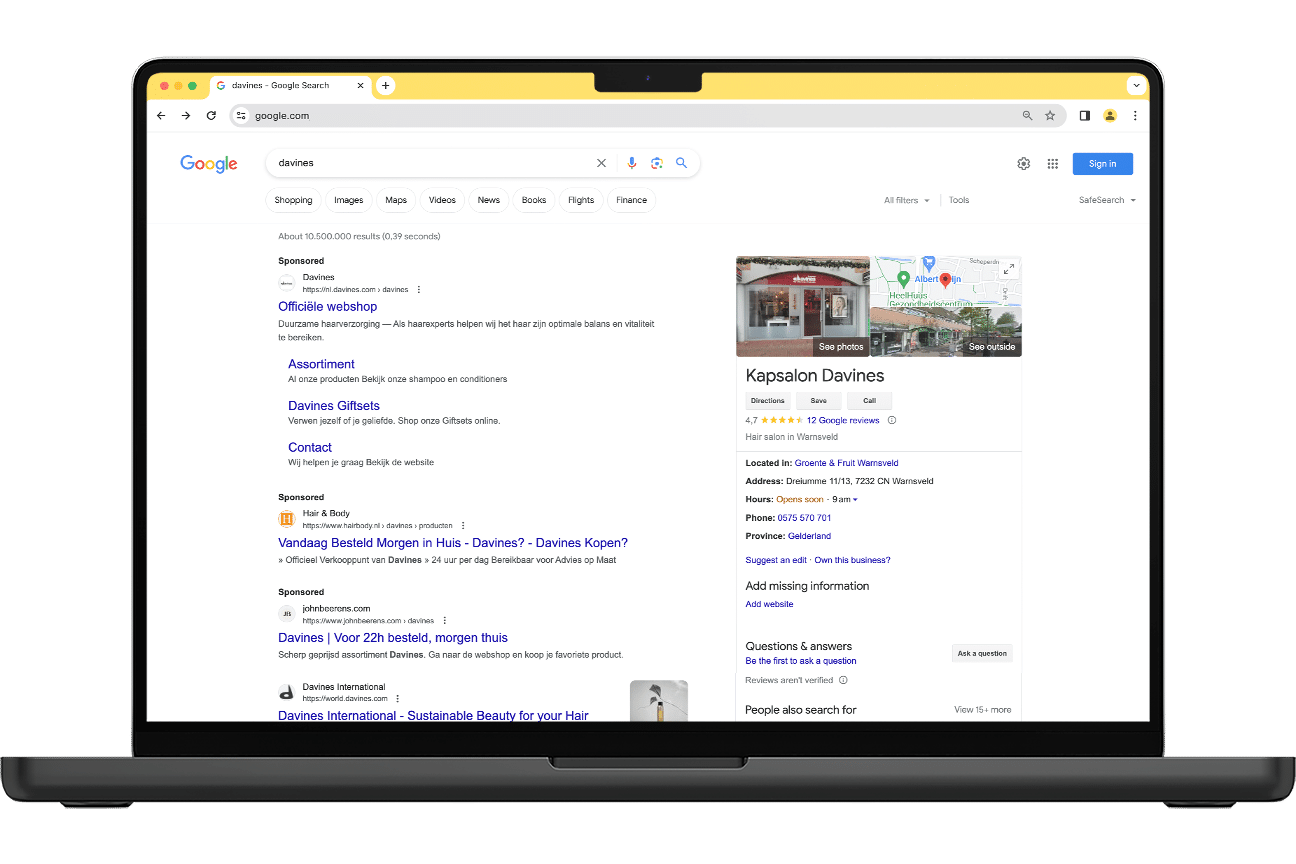Open the 12 Google reviews link

click(x=843, y=421)
